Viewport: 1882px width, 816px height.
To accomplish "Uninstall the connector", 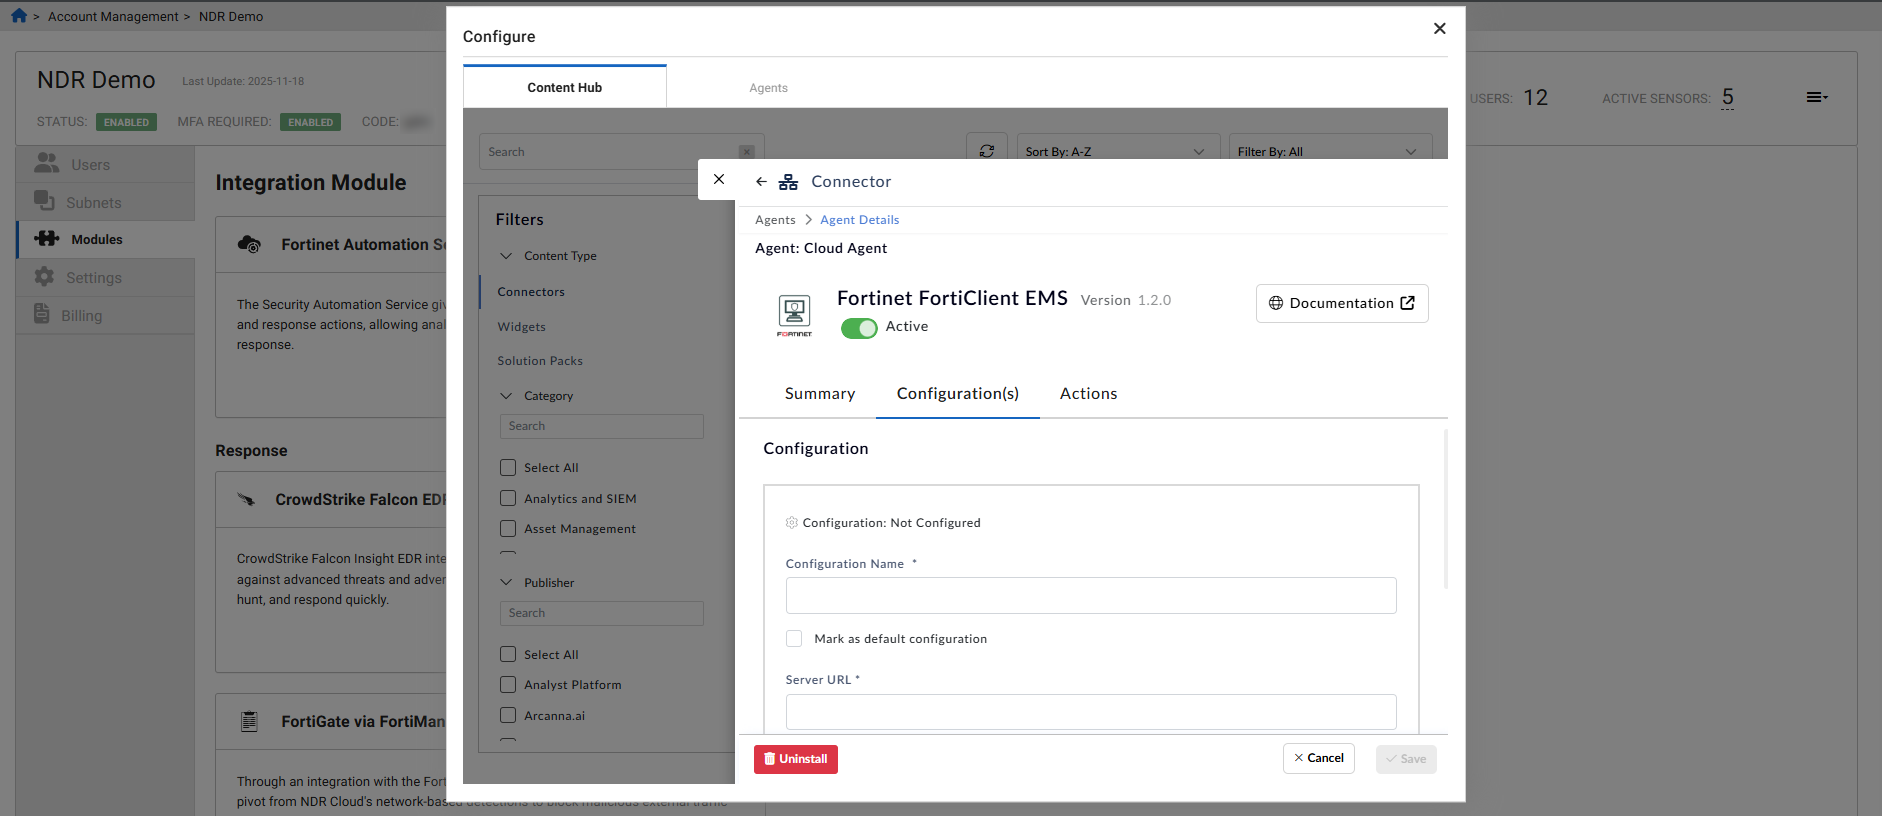I will 796,759.
